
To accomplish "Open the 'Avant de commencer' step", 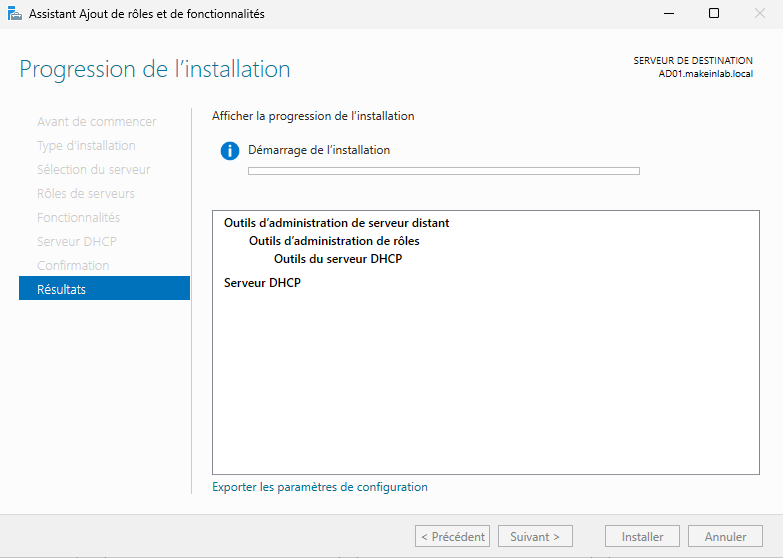I will [x=97, y=122].
